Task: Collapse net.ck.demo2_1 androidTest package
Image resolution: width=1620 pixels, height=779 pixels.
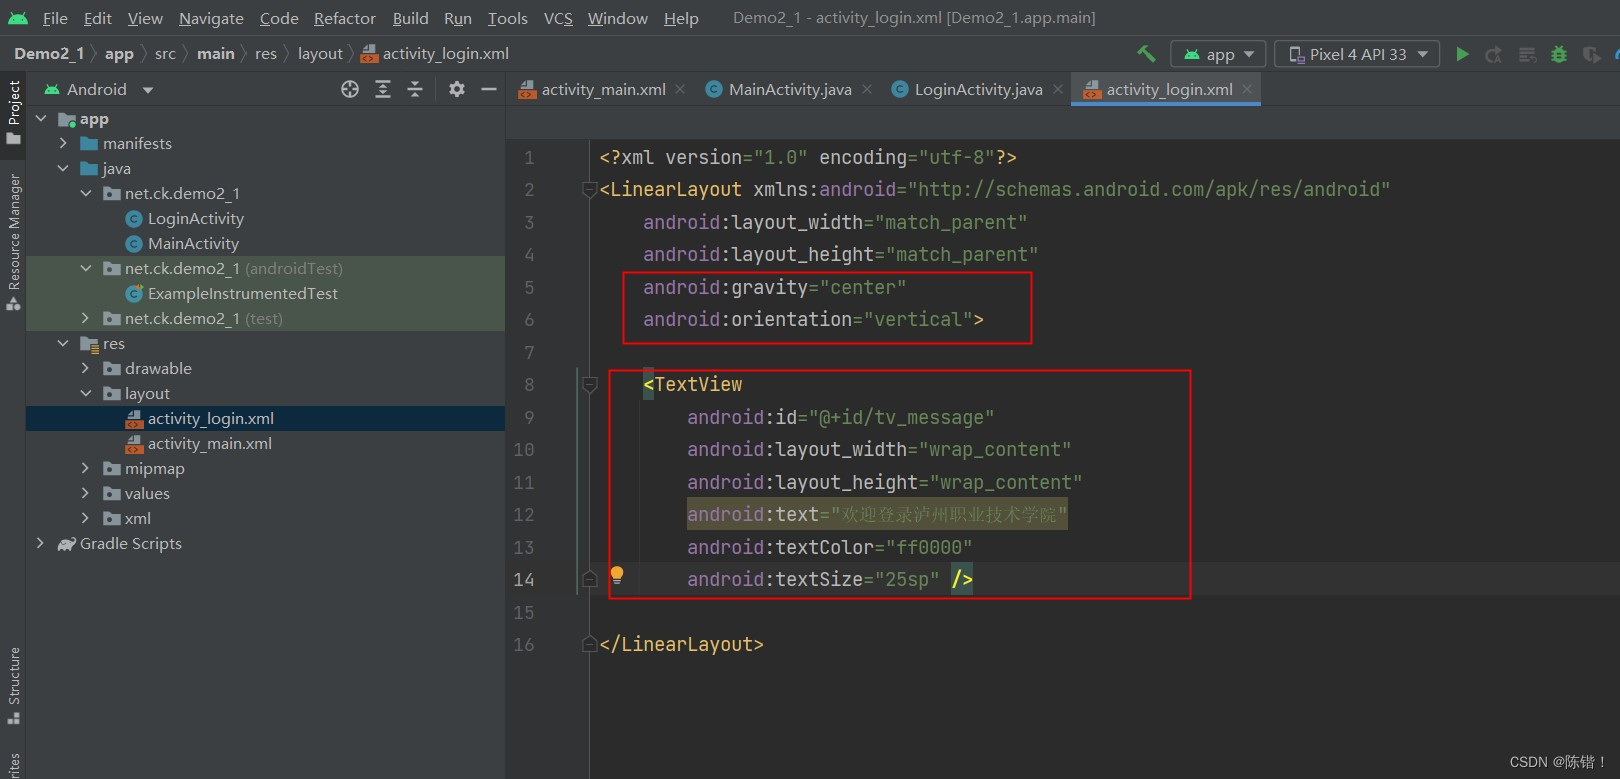Action: (85, 268)
